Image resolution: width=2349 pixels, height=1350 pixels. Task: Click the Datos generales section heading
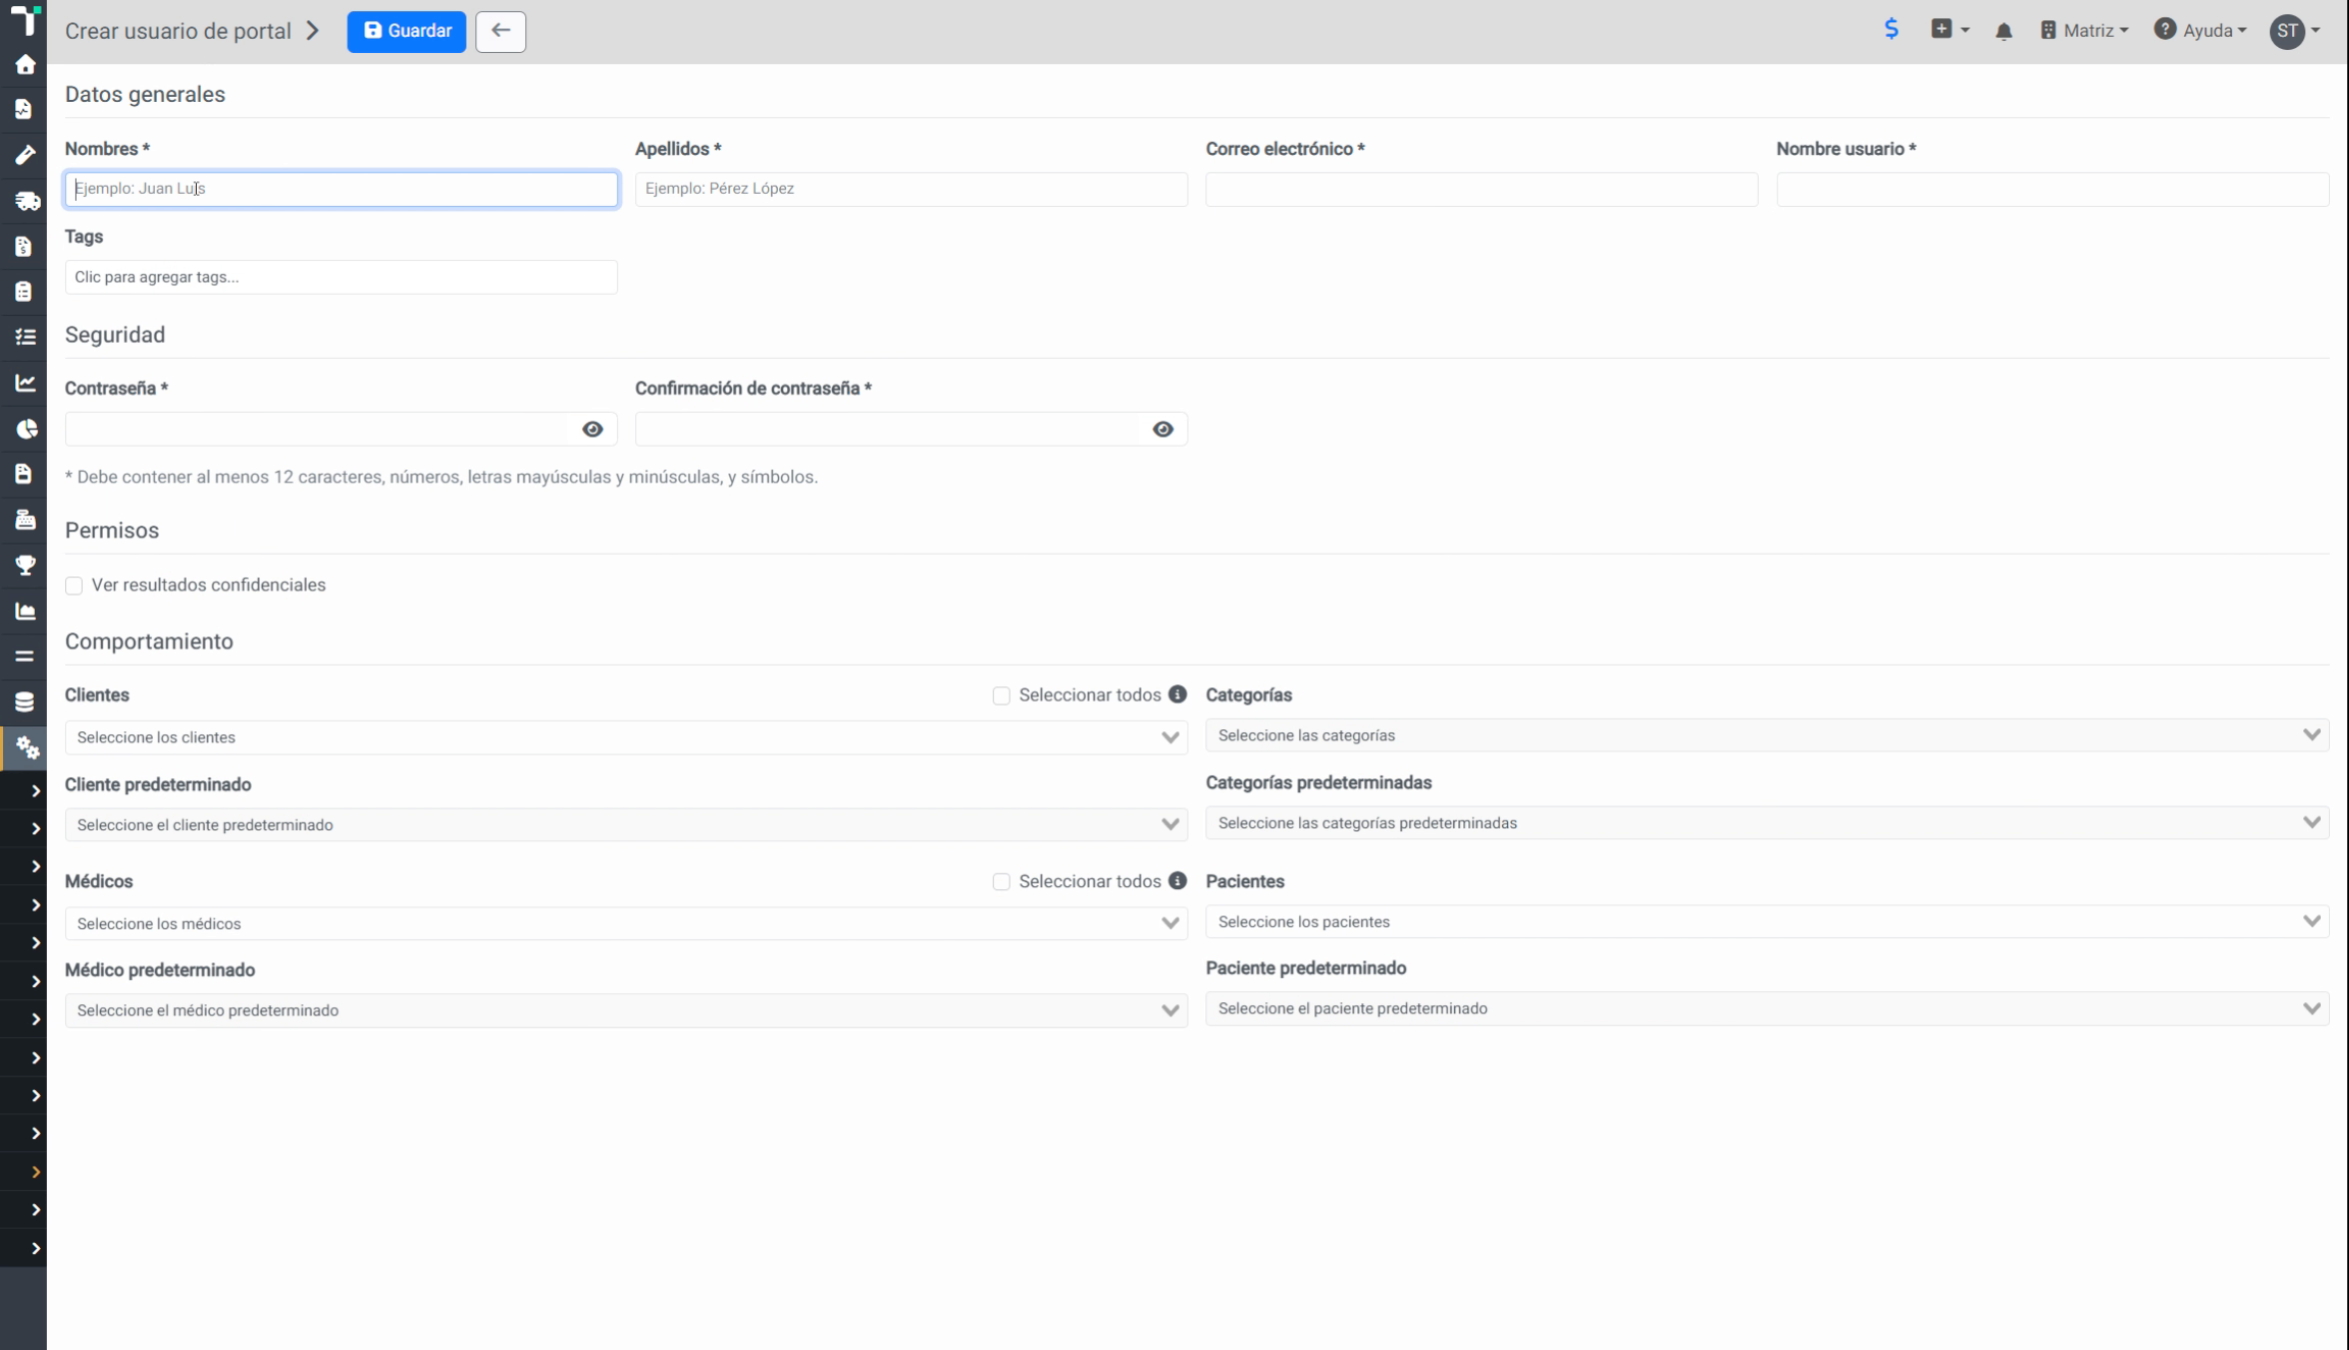tap(145, 94)
